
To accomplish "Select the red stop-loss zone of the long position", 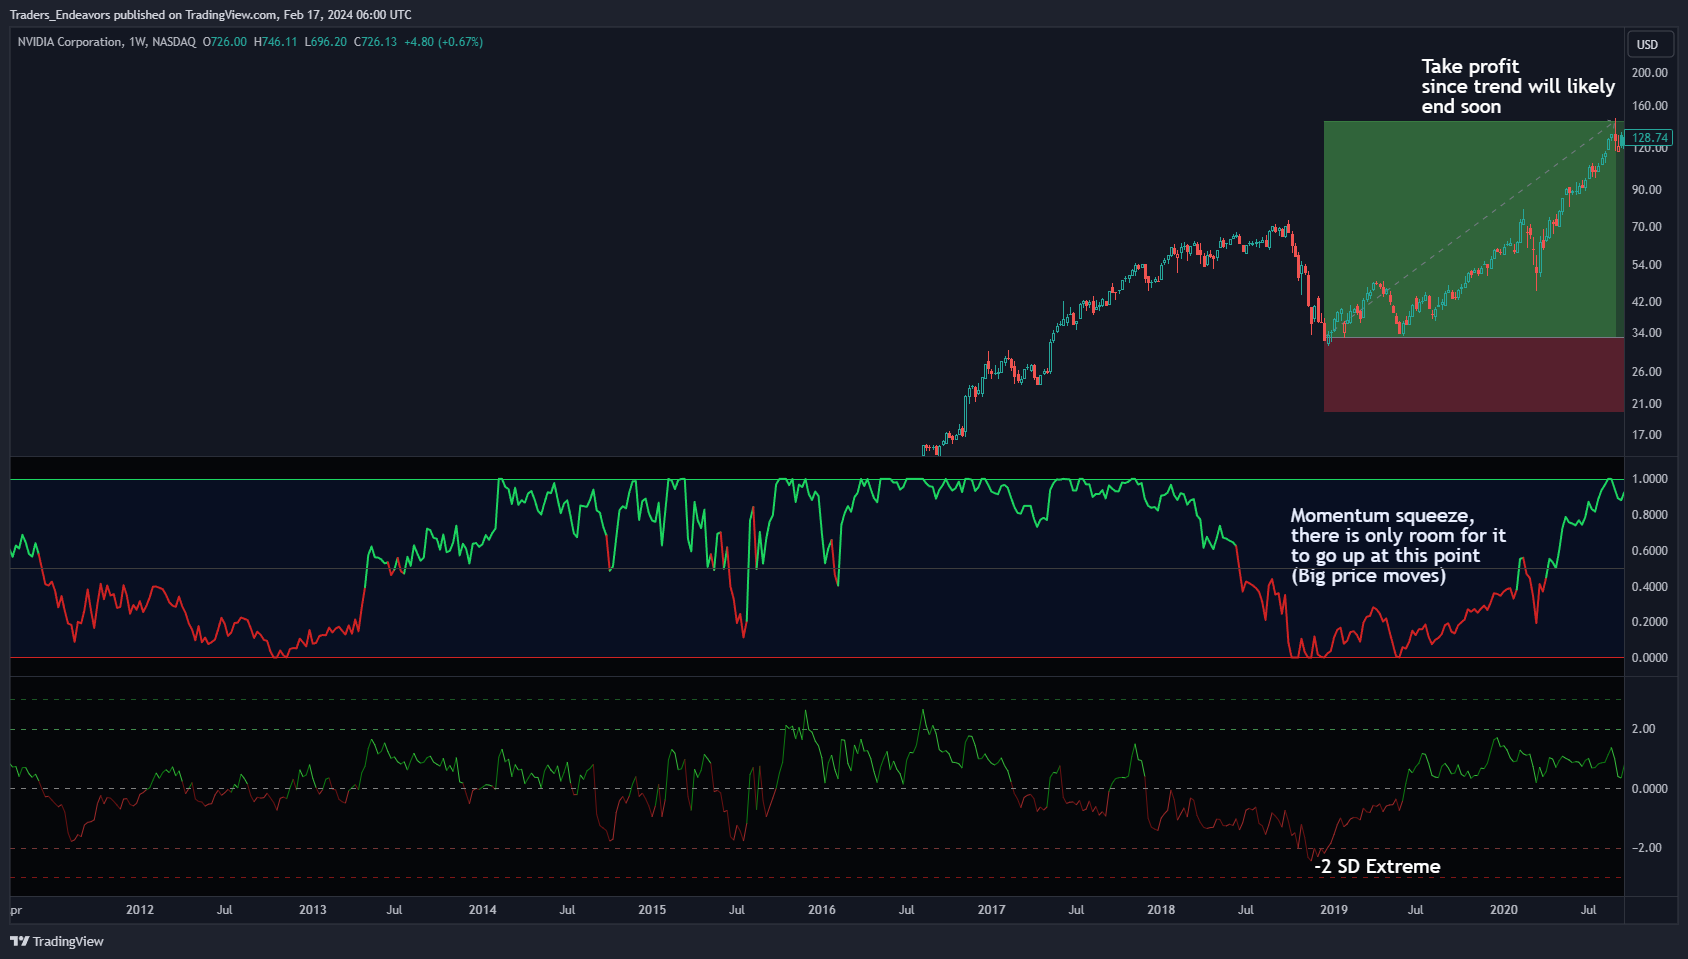I will point(1474,375).
